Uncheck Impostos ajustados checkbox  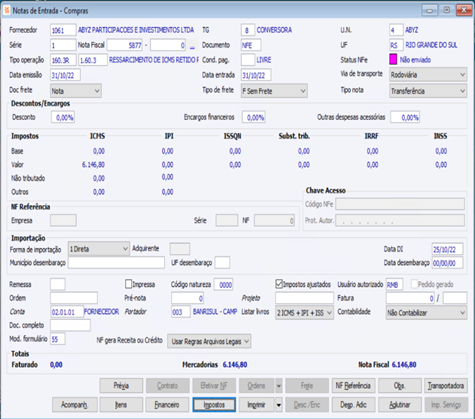coord(279,284)
